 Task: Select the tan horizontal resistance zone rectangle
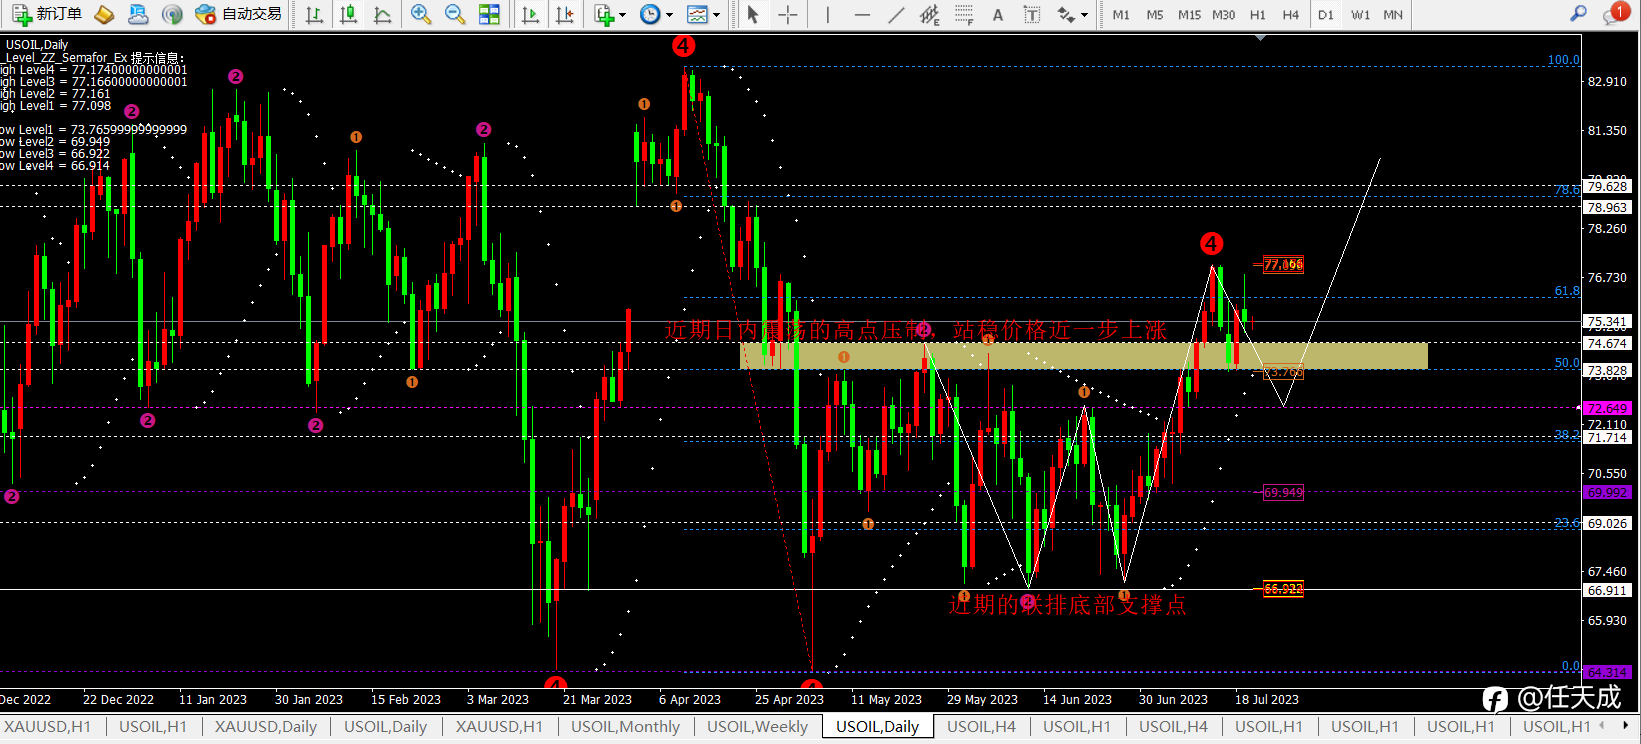coord(1083,356)
